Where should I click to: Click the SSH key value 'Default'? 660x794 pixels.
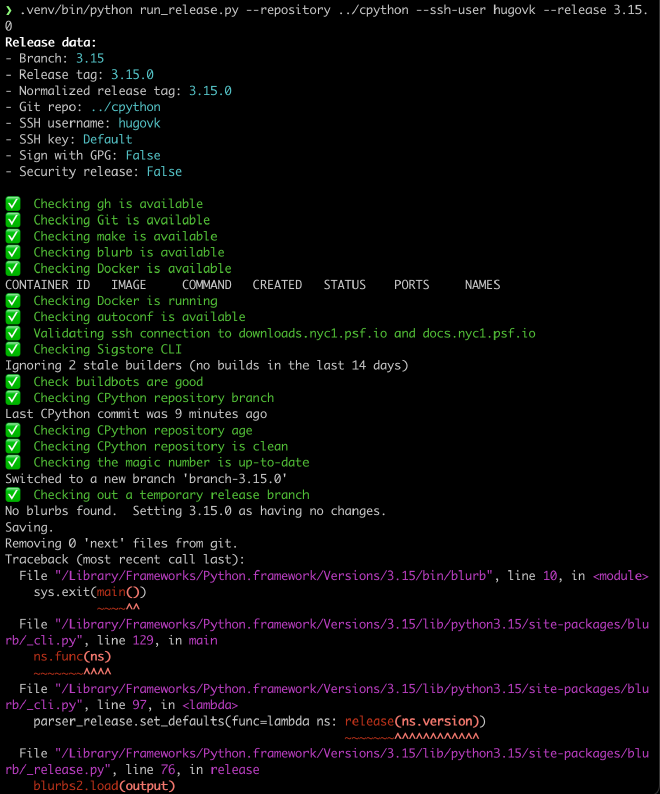[107, 140]
